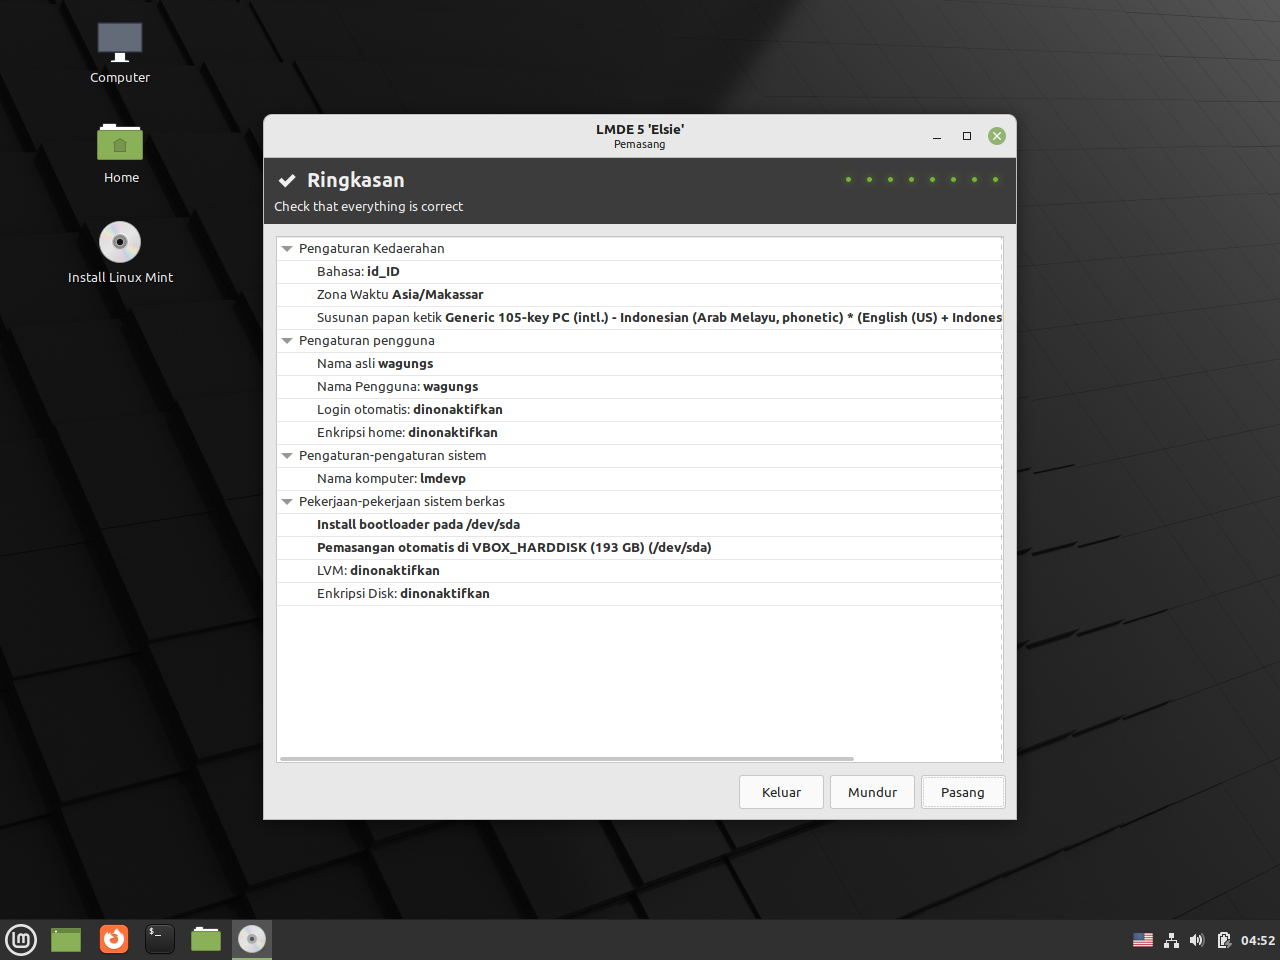The image size is (1280, 960).
Task: Open the Linux Mint start menu
Action: pos(21,940)
